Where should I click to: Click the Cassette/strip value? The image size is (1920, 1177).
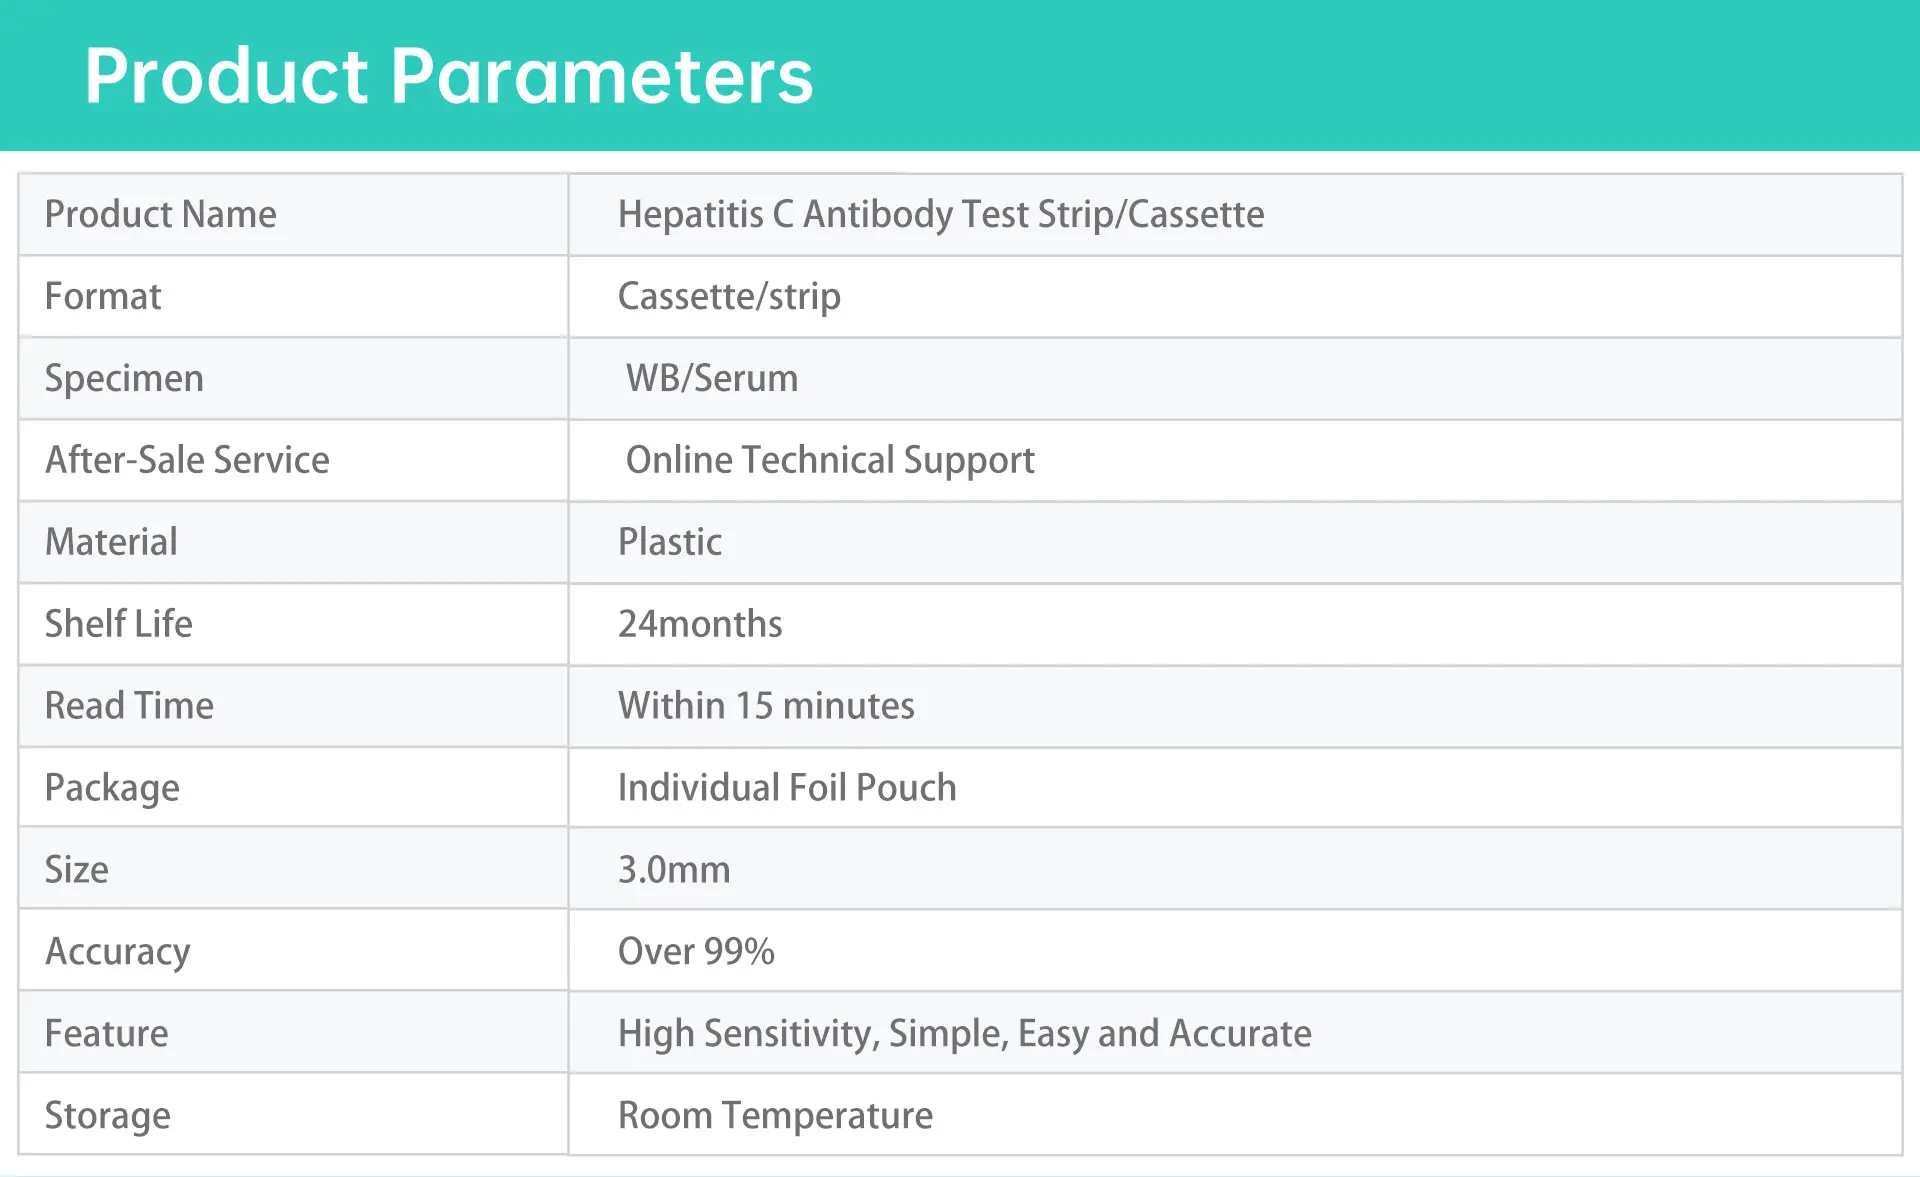pyautogui.click(x=729, y=296)
